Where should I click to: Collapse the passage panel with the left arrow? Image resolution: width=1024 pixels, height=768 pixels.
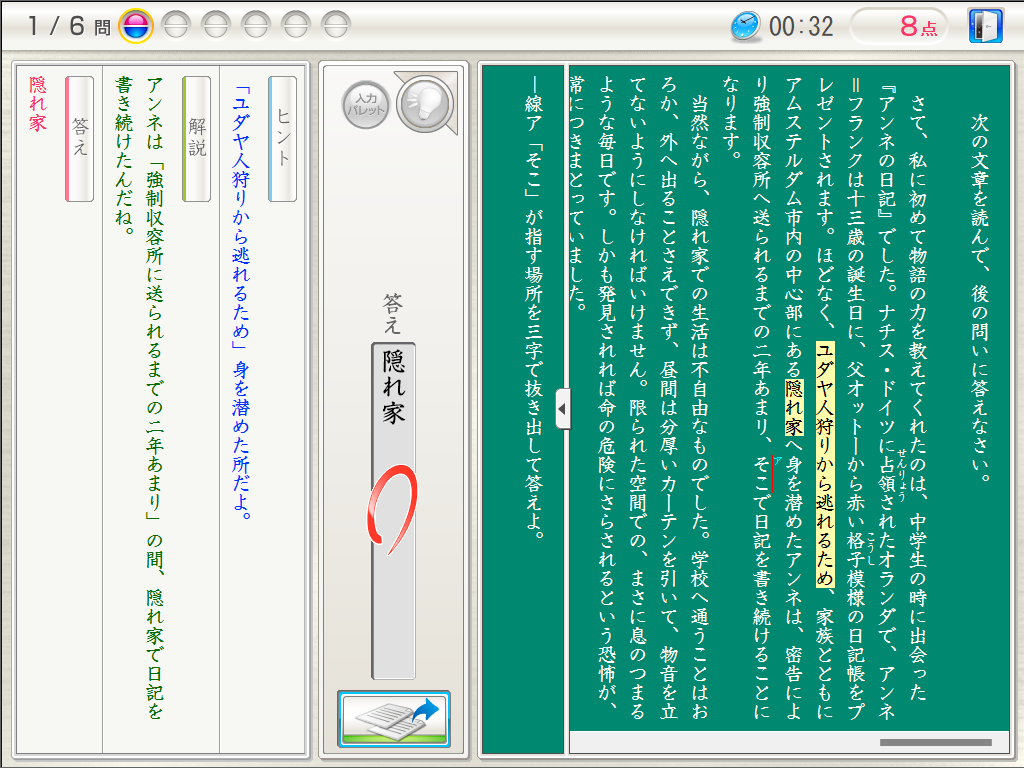562,409
